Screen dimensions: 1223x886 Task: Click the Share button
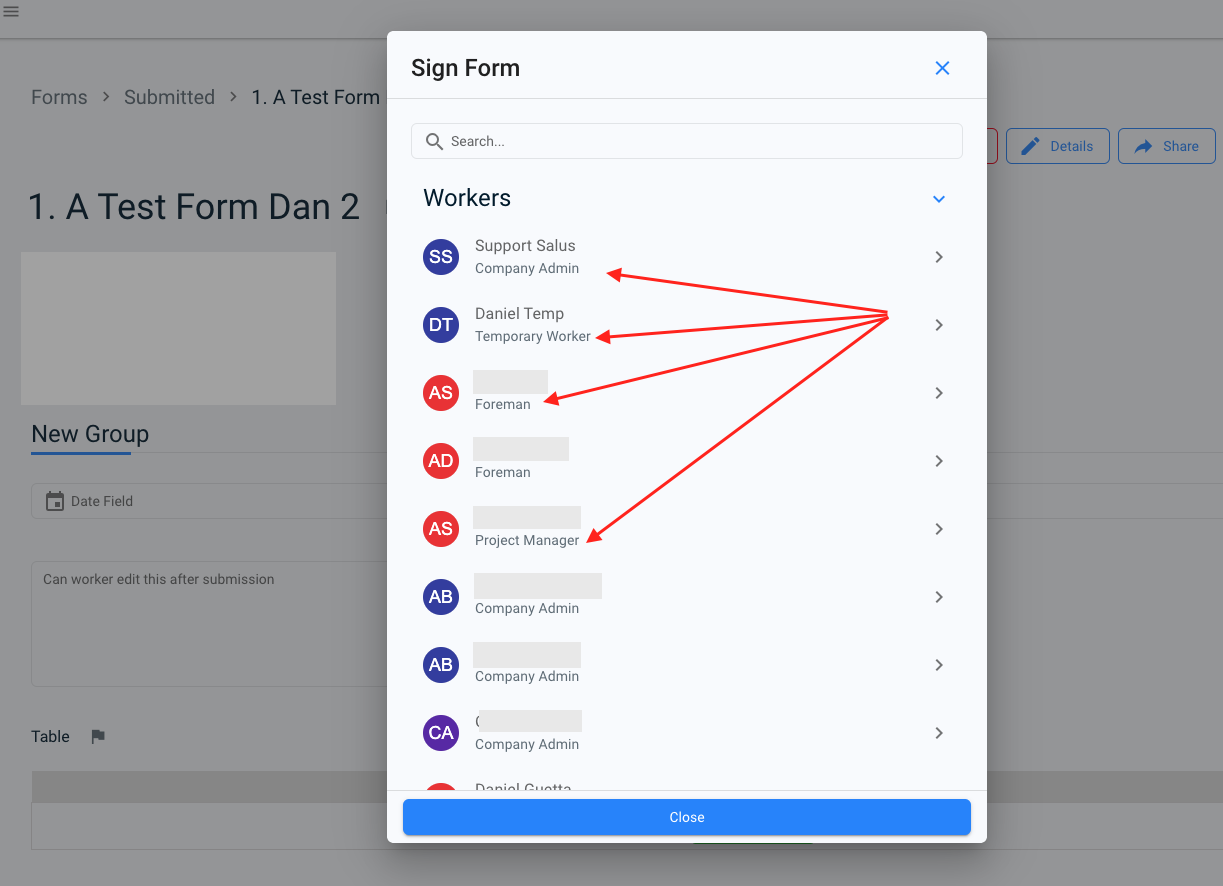coord(1166,146)
